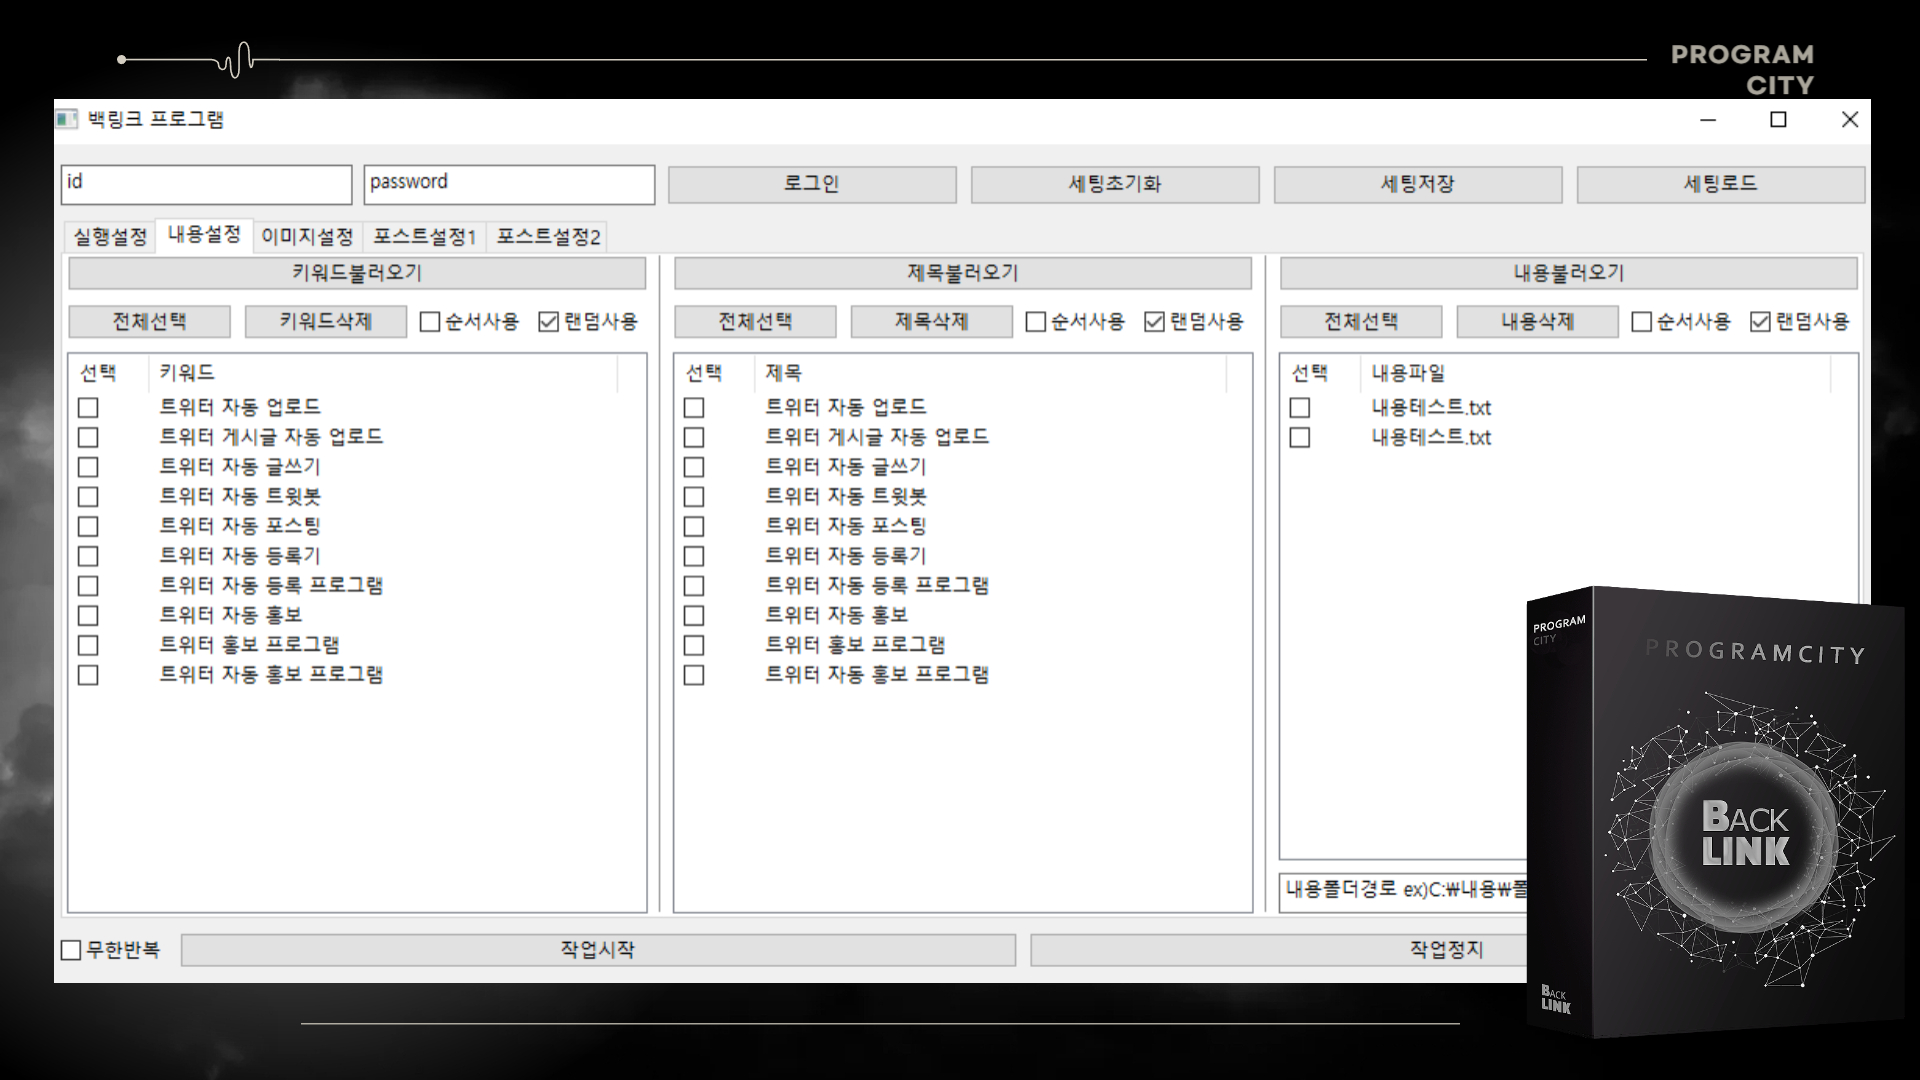This screenshot has width=1920, height=1080.
Task: Check title row 트위터 자동 등록 프로그램
Action: coord(694,586)
